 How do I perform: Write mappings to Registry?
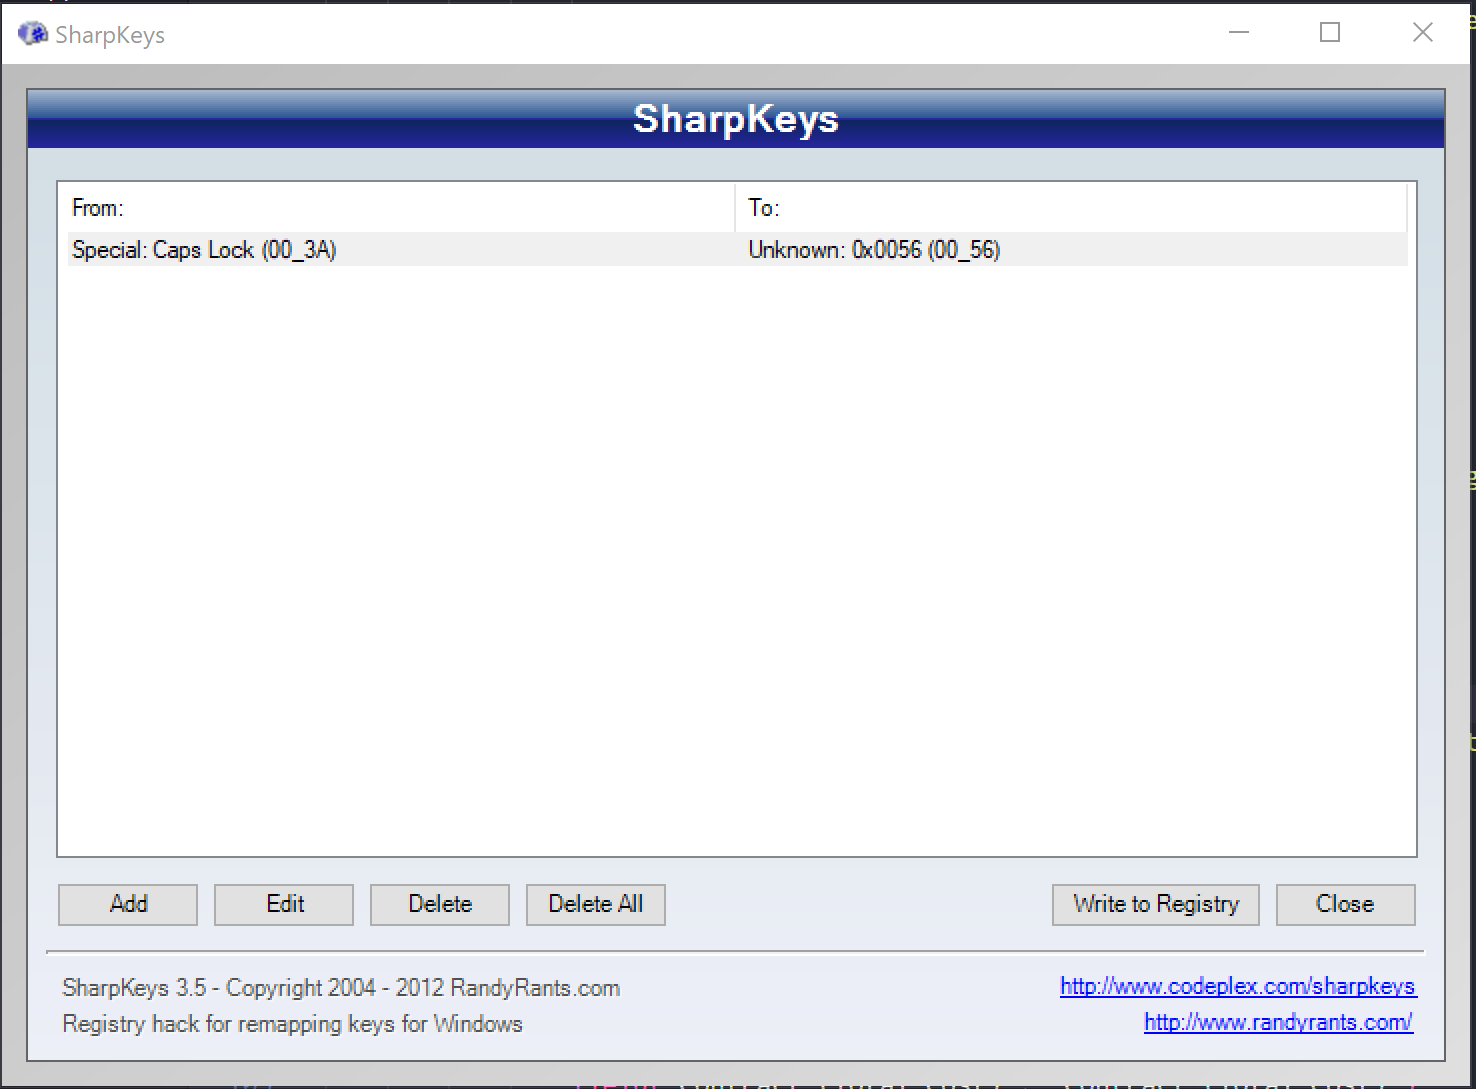tap(1156, 904)
